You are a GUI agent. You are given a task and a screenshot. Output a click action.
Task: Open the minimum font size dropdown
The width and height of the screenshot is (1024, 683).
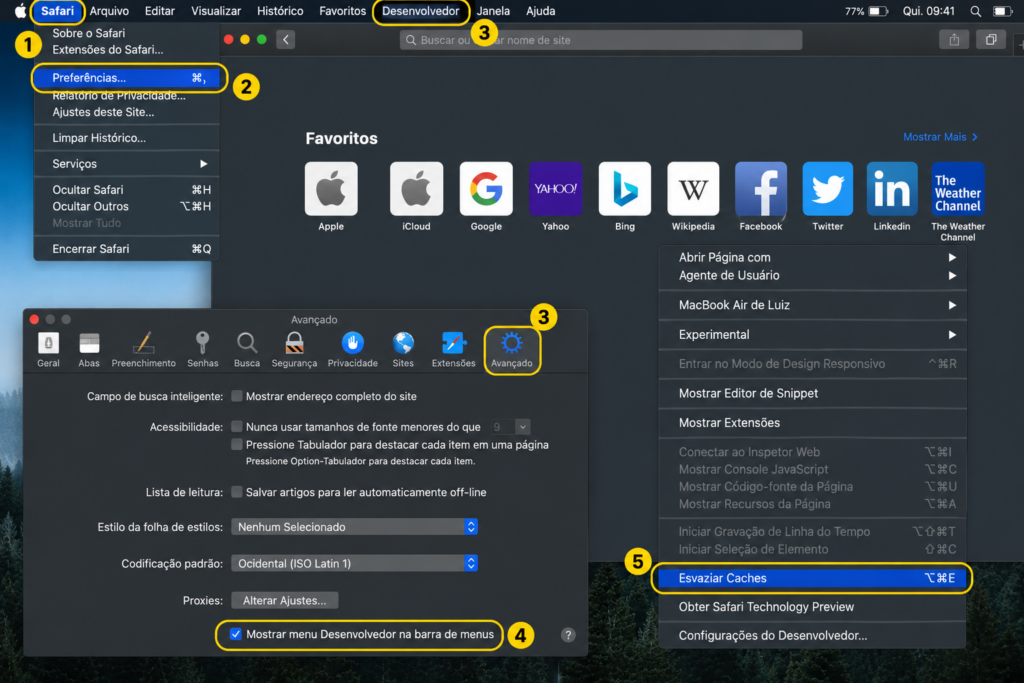(510, 427)
